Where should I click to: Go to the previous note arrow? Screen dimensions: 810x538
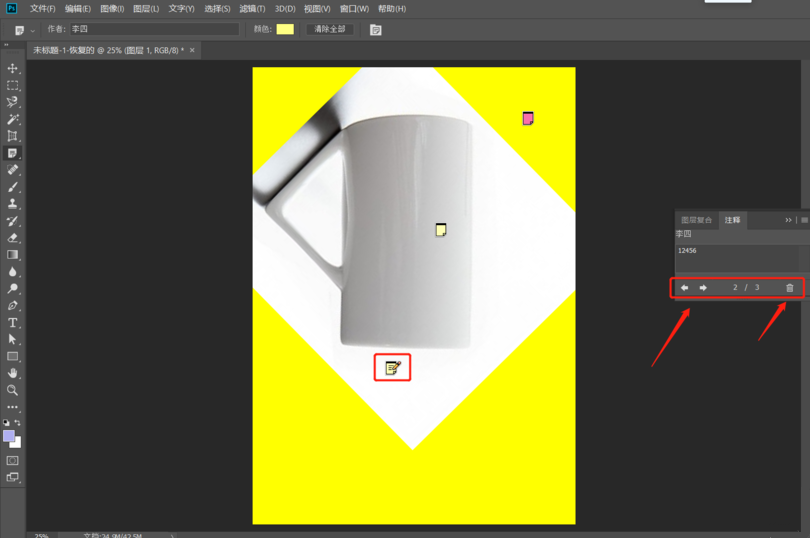pos(685,288)
